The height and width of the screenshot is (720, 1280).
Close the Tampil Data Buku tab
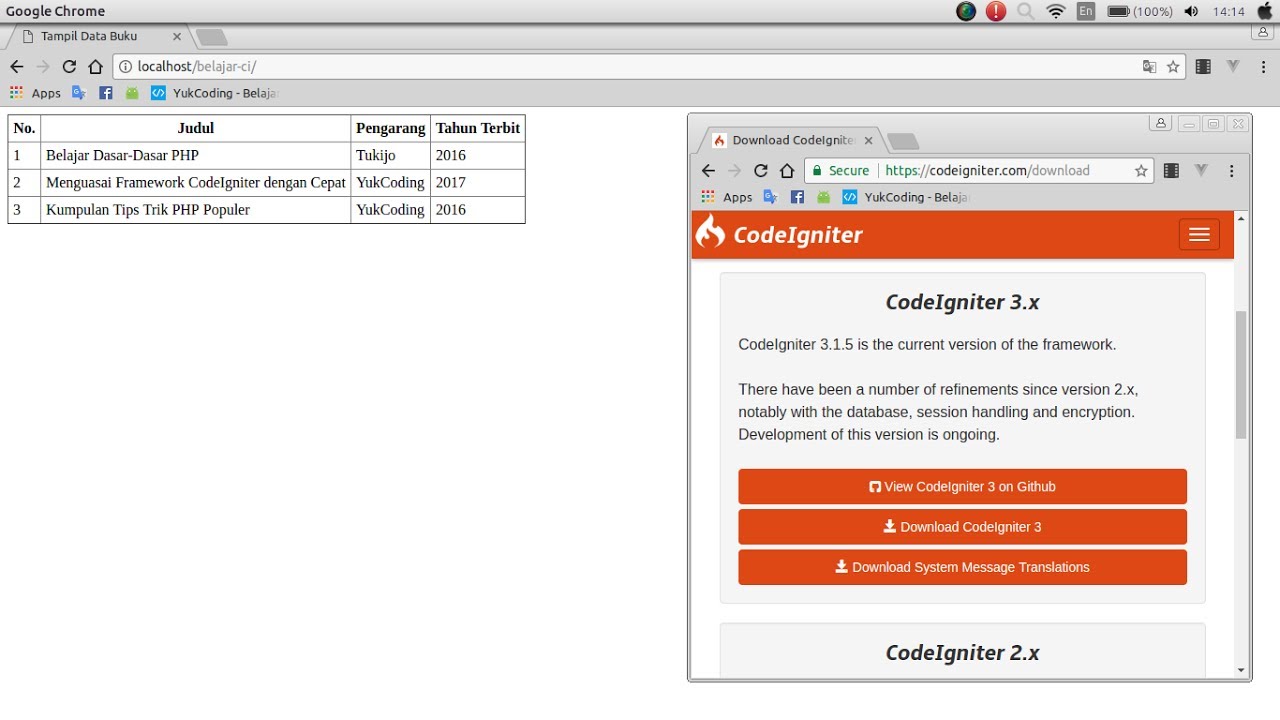click(x=177, y=36)
